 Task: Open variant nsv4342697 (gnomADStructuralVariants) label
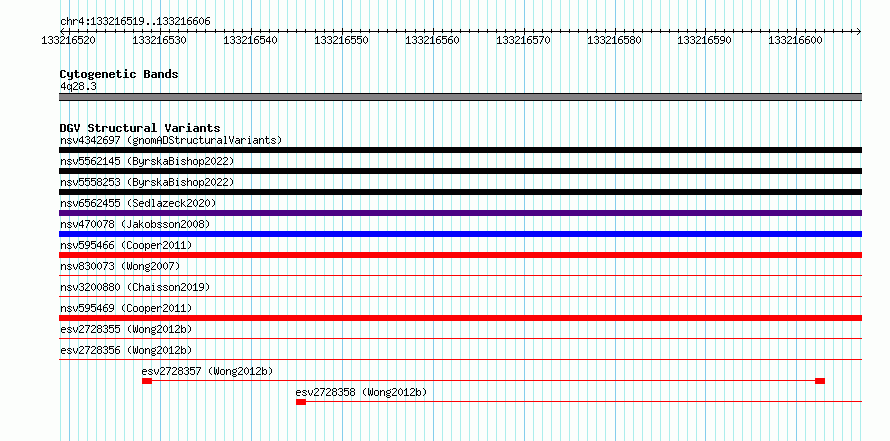point(171,140)
